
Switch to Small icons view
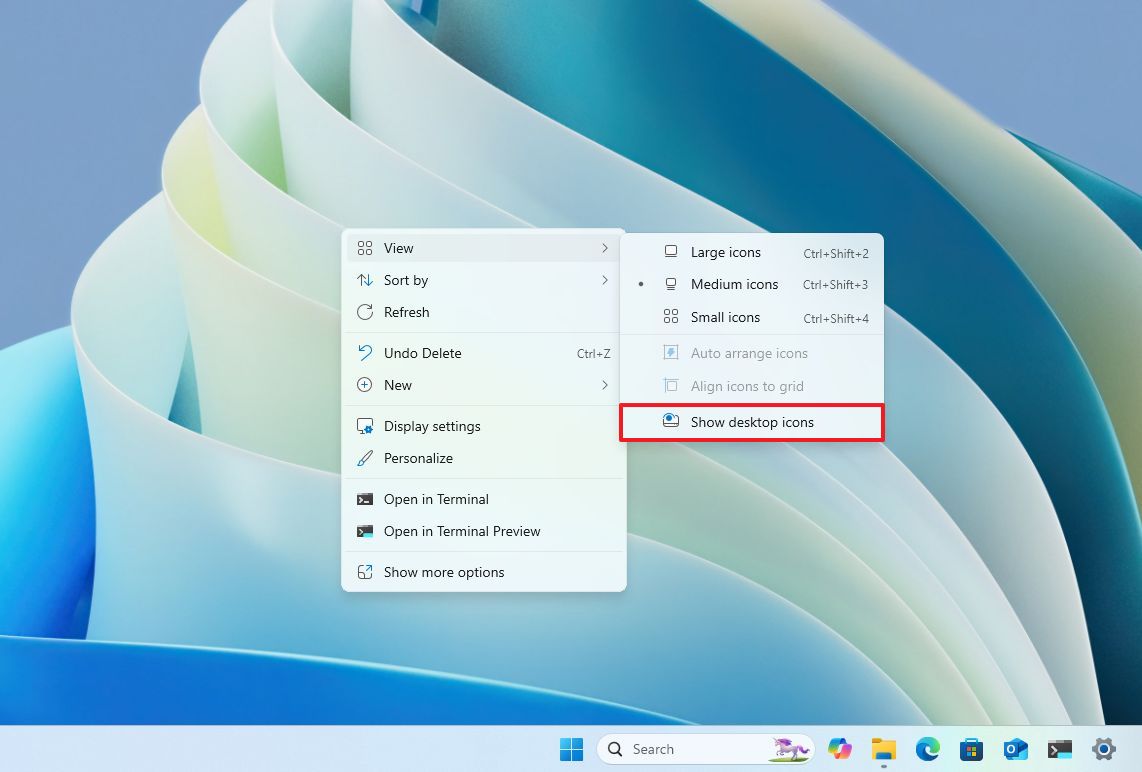(x=752, y=317)
